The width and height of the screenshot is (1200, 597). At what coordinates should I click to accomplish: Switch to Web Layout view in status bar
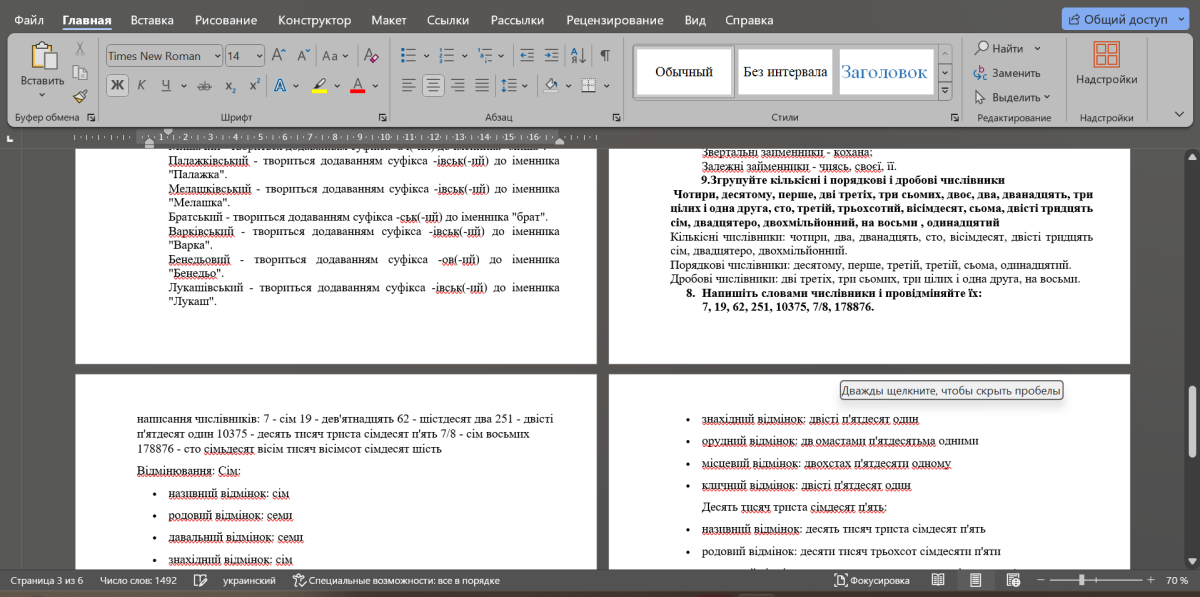1013,580
